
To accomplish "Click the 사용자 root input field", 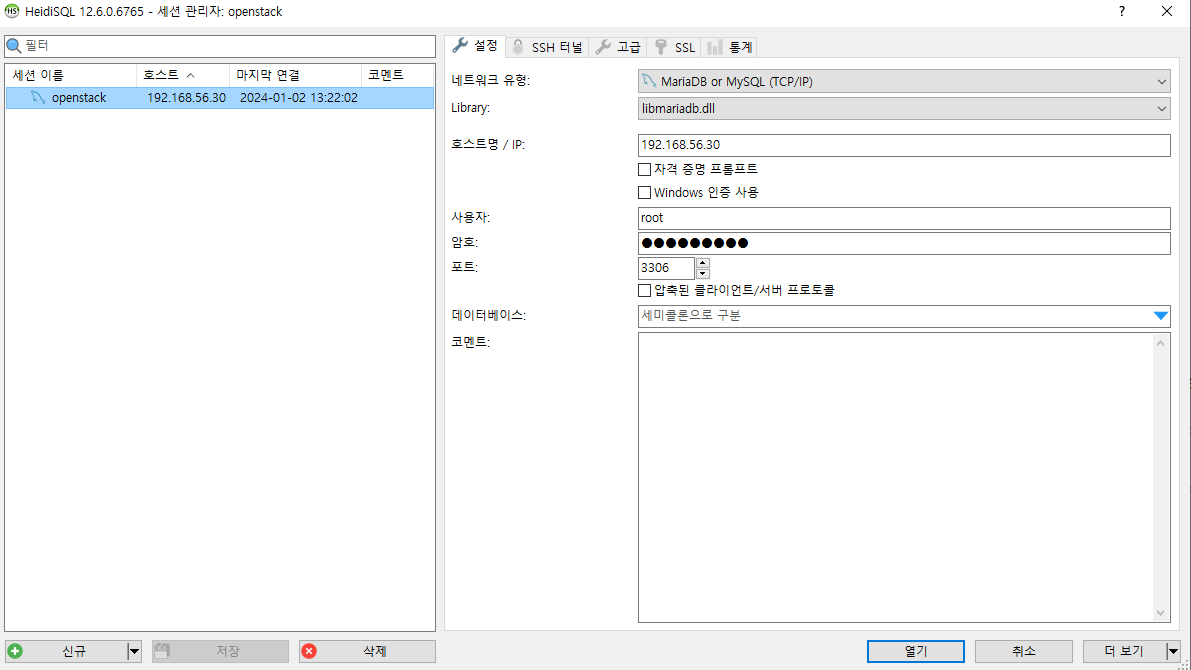I will click(x=904, y=218).
